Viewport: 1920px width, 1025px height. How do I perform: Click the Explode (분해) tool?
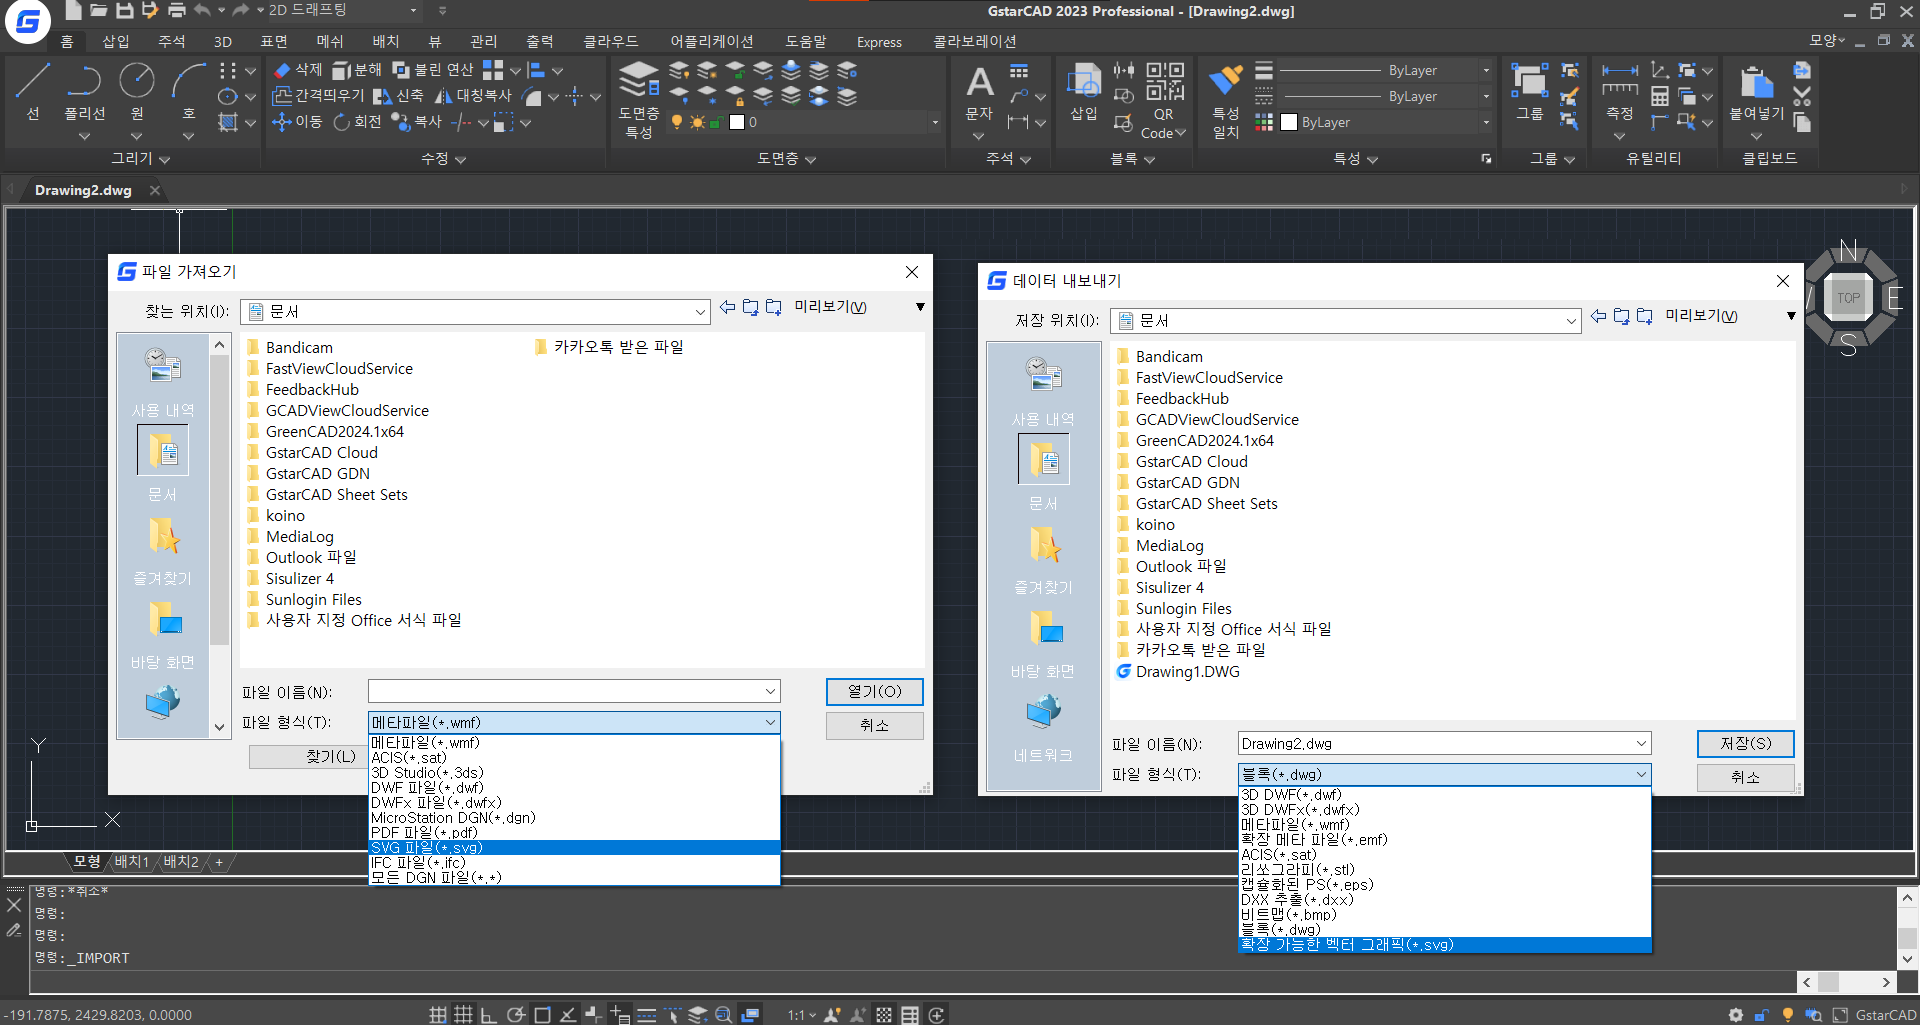point(357,70)
